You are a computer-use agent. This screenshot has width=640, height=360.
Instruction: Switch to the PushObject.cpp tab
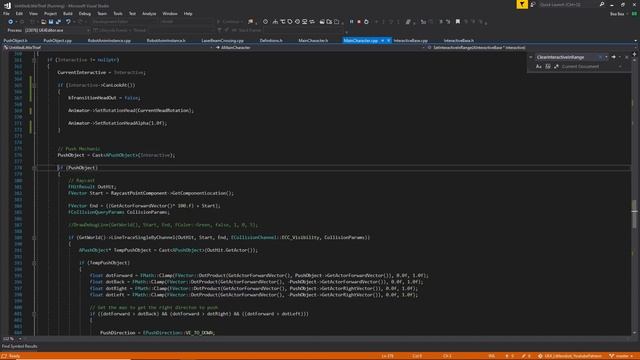[x=58, y=40]
